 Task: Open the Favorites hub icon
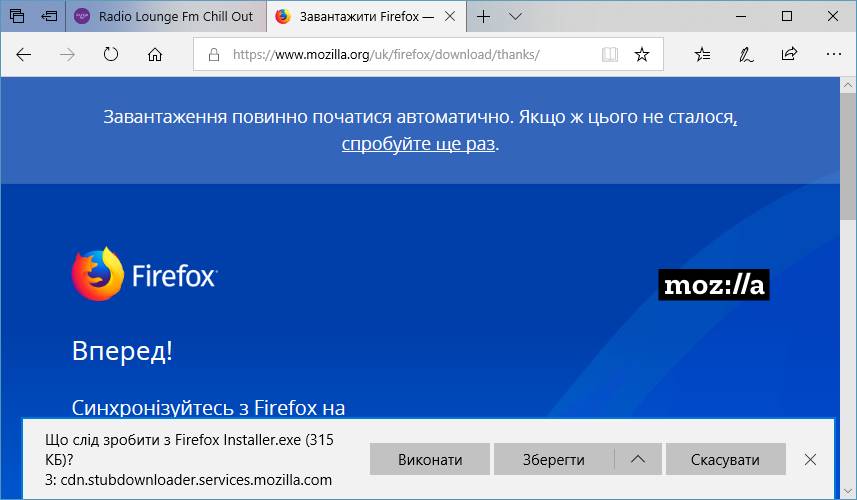click(702, 54)
